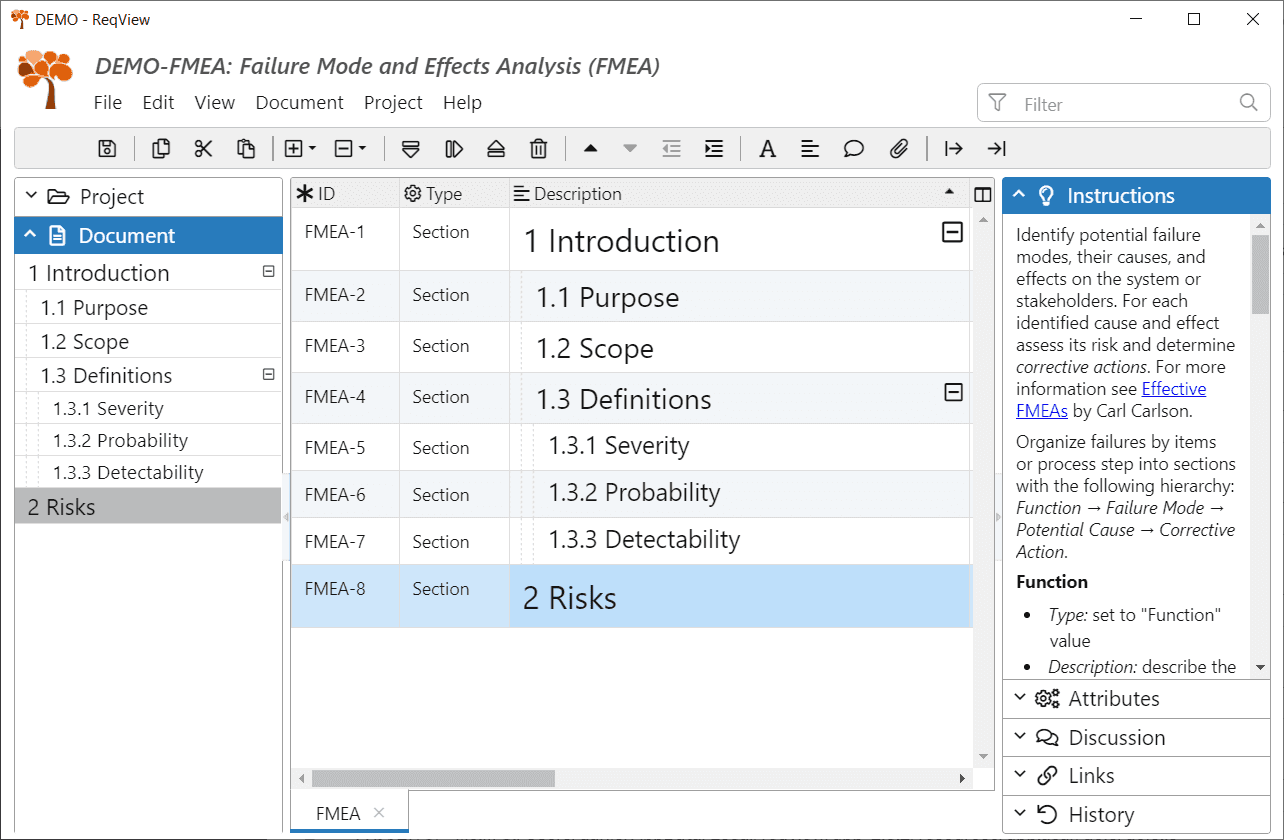This screenshot has height=840, width=1284.
Task: Click the plus-box Expand icon in the toolbar
Action: [x=294, y=149]
